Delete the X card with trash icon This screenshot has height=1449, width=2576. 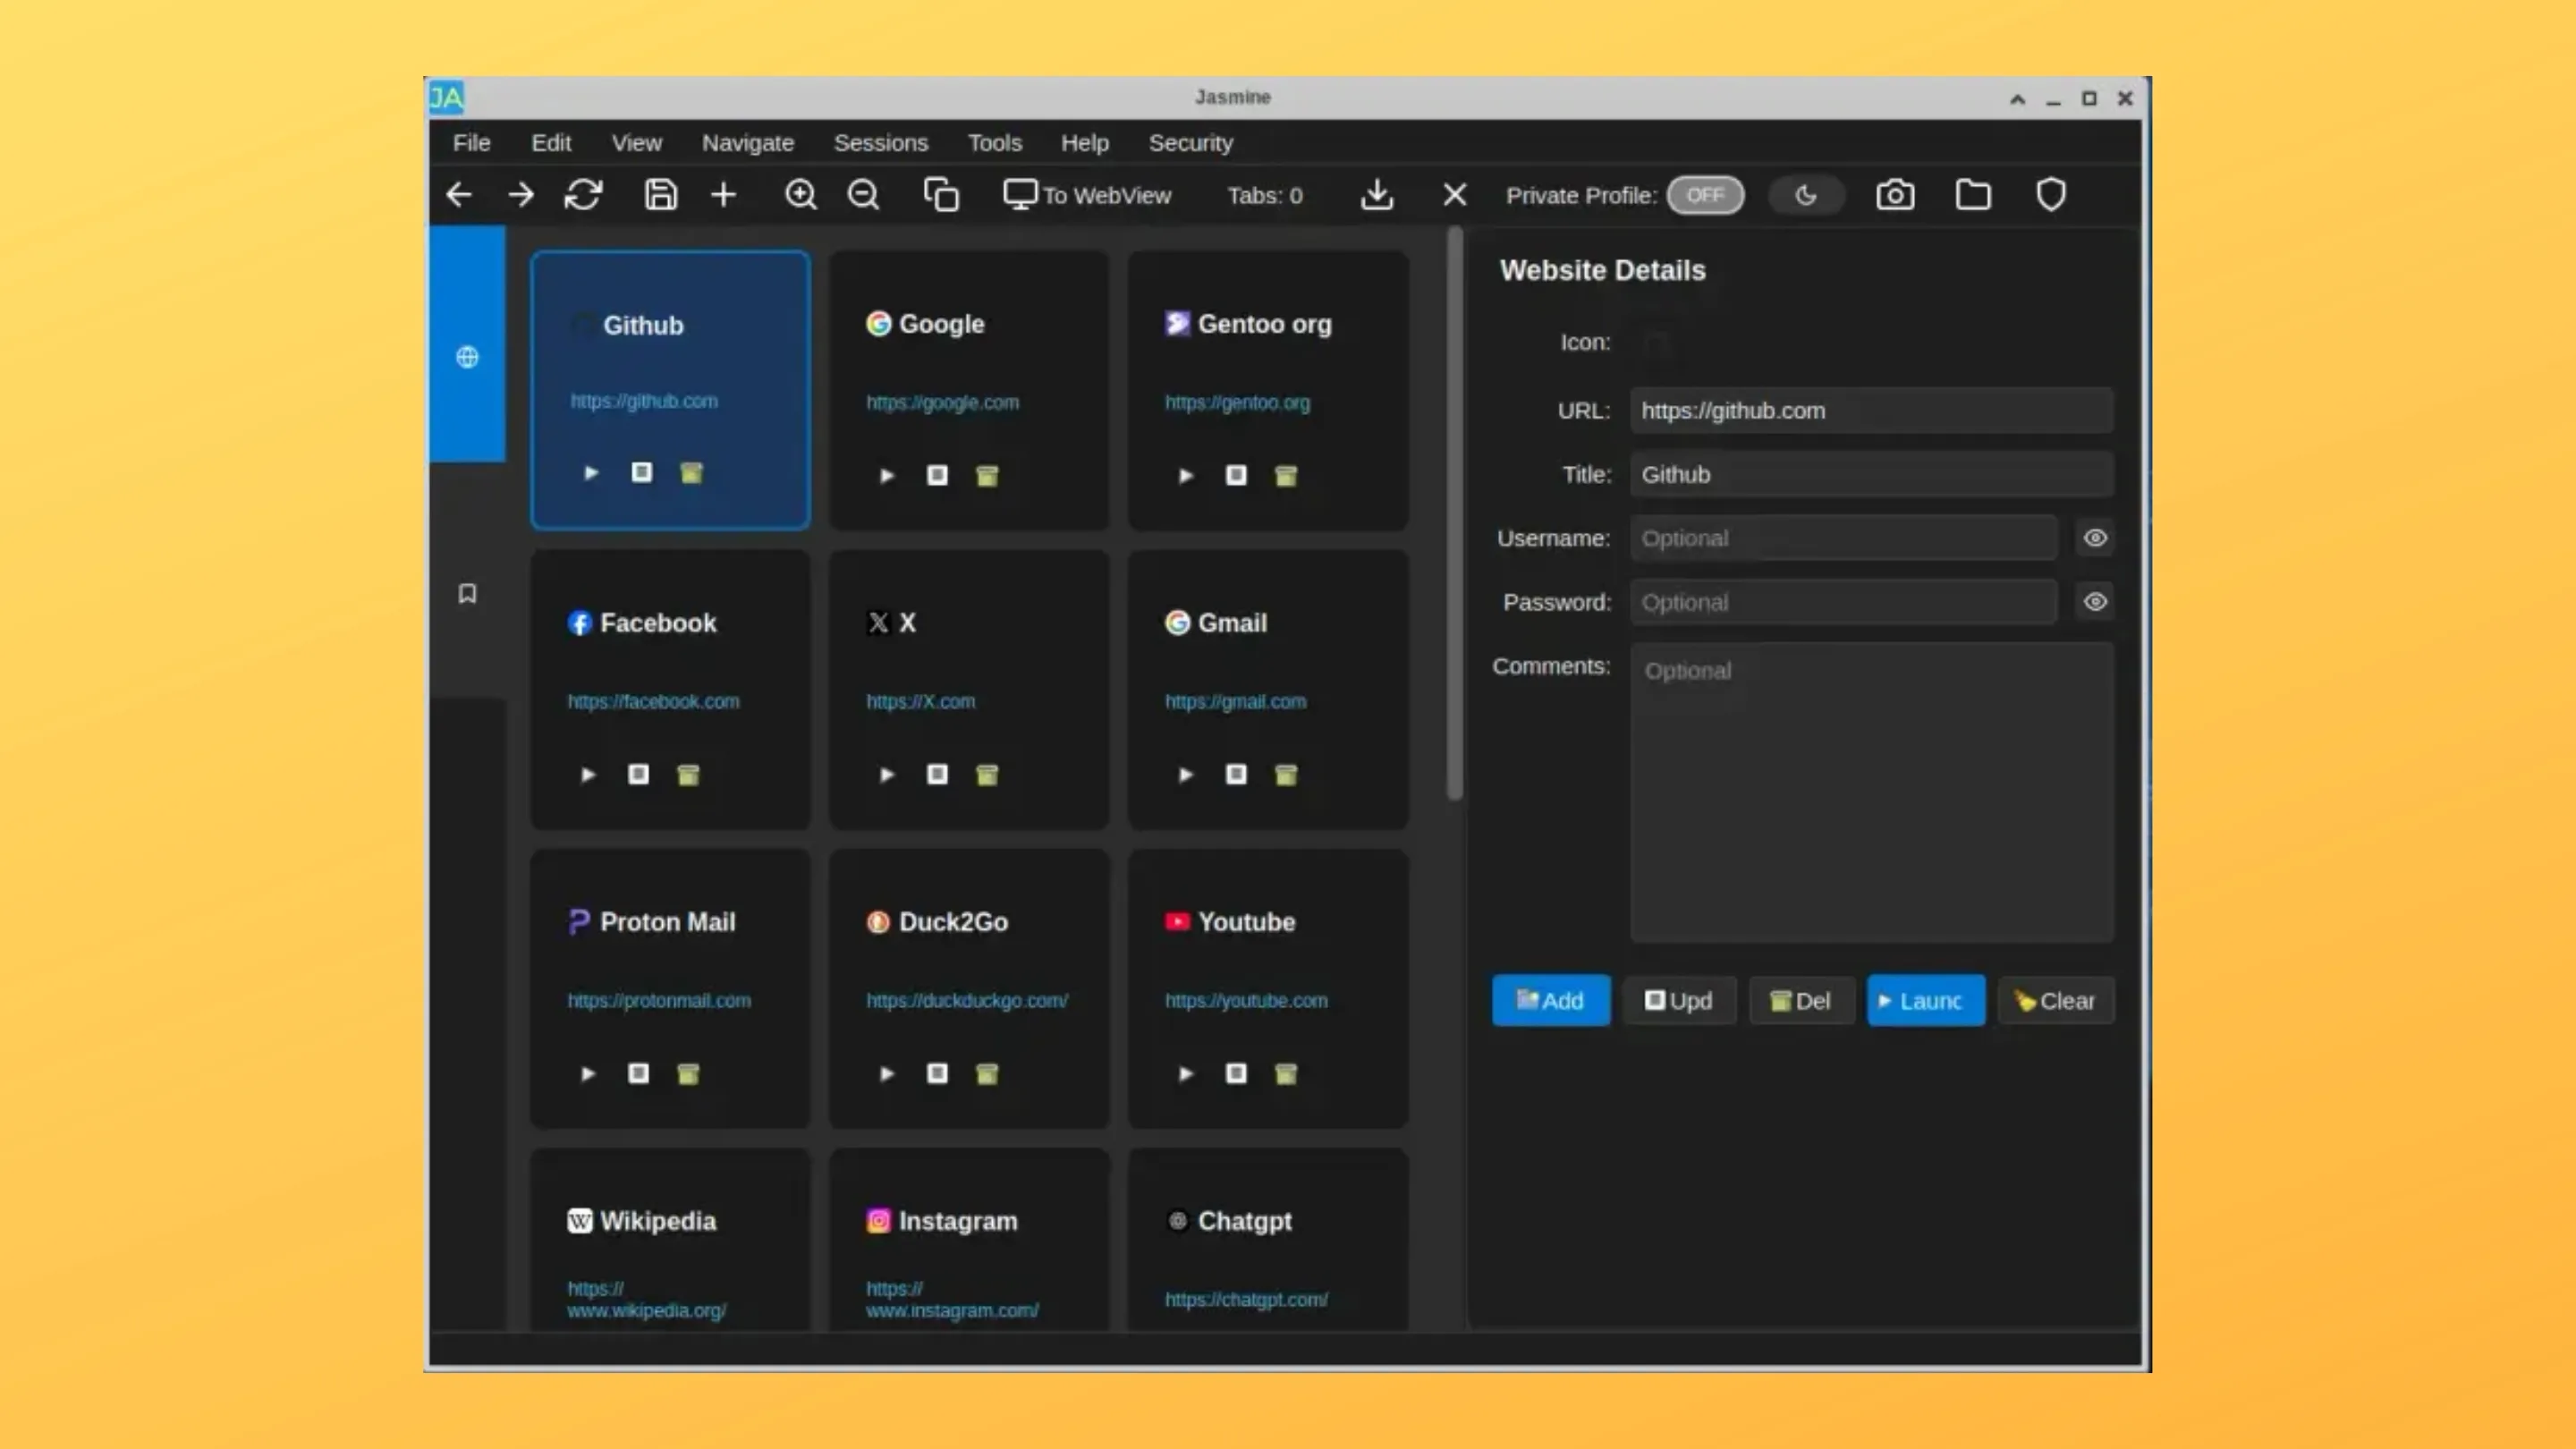(x=987, y=775)
